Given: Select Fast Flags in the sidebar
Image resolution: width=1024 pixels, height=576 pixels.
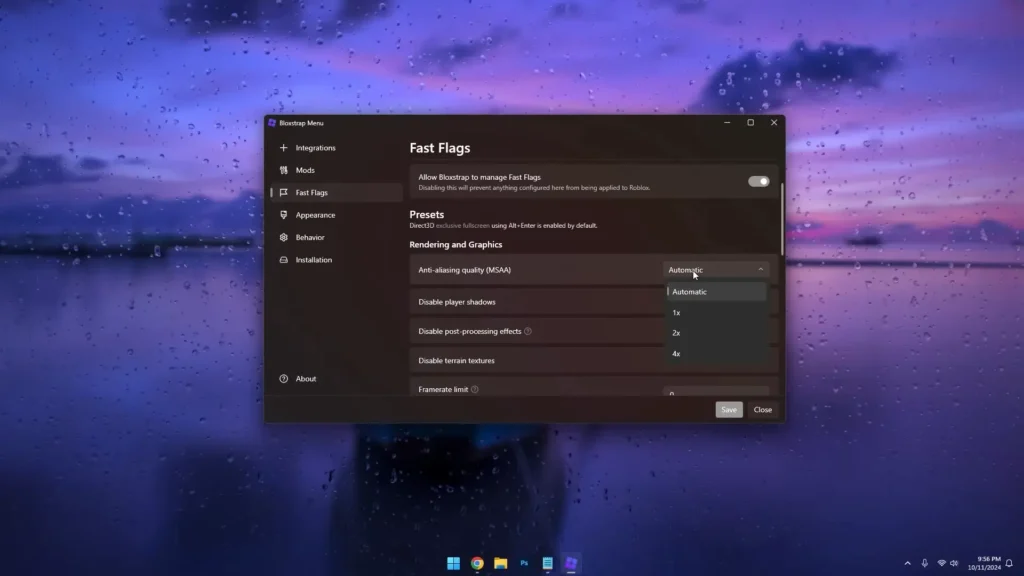Looking at the screenshot, I should tap(336, 193).
